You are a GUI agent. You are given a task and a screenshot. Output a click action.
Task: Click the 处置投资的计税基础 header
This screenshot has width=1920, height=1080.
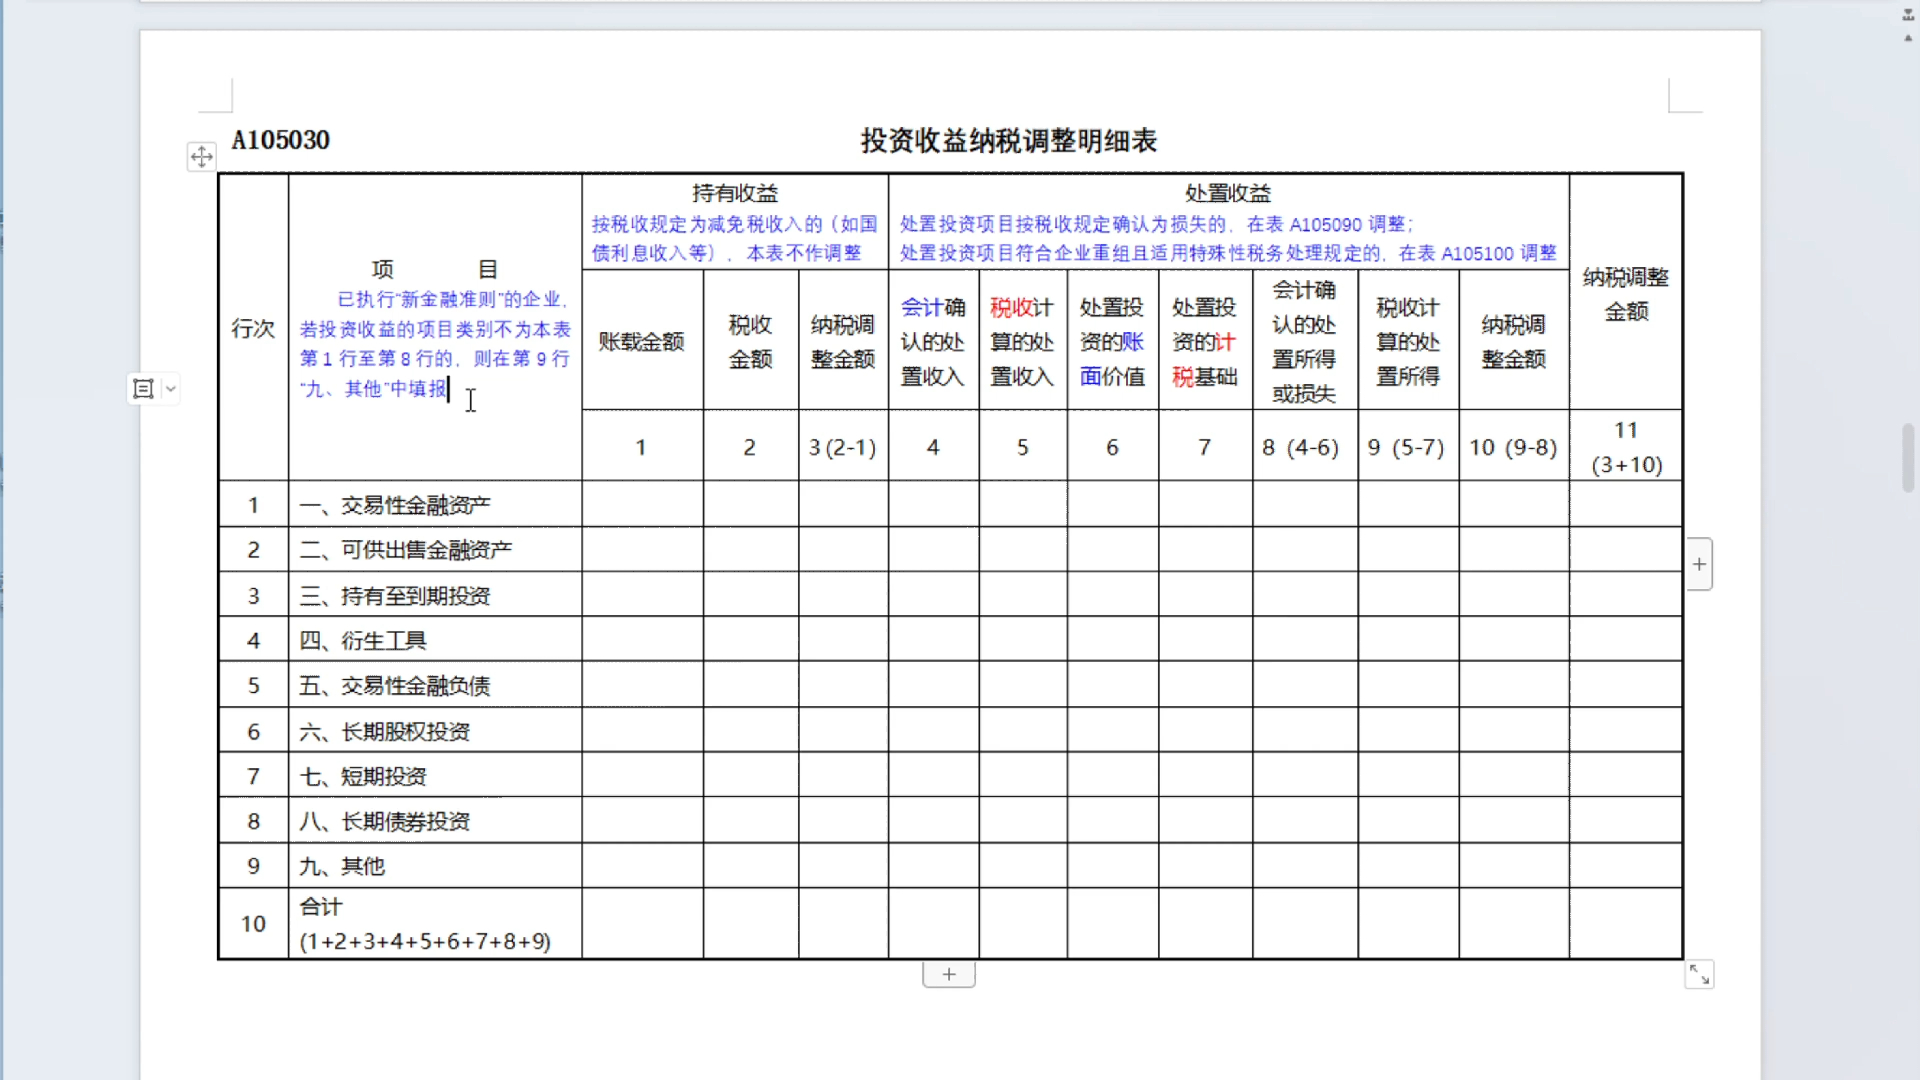[x=1204, y=341]
